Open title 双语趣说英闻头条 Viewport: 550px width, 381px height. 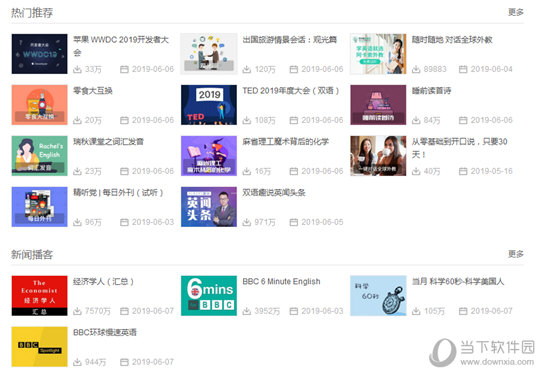tap(274, 192)
